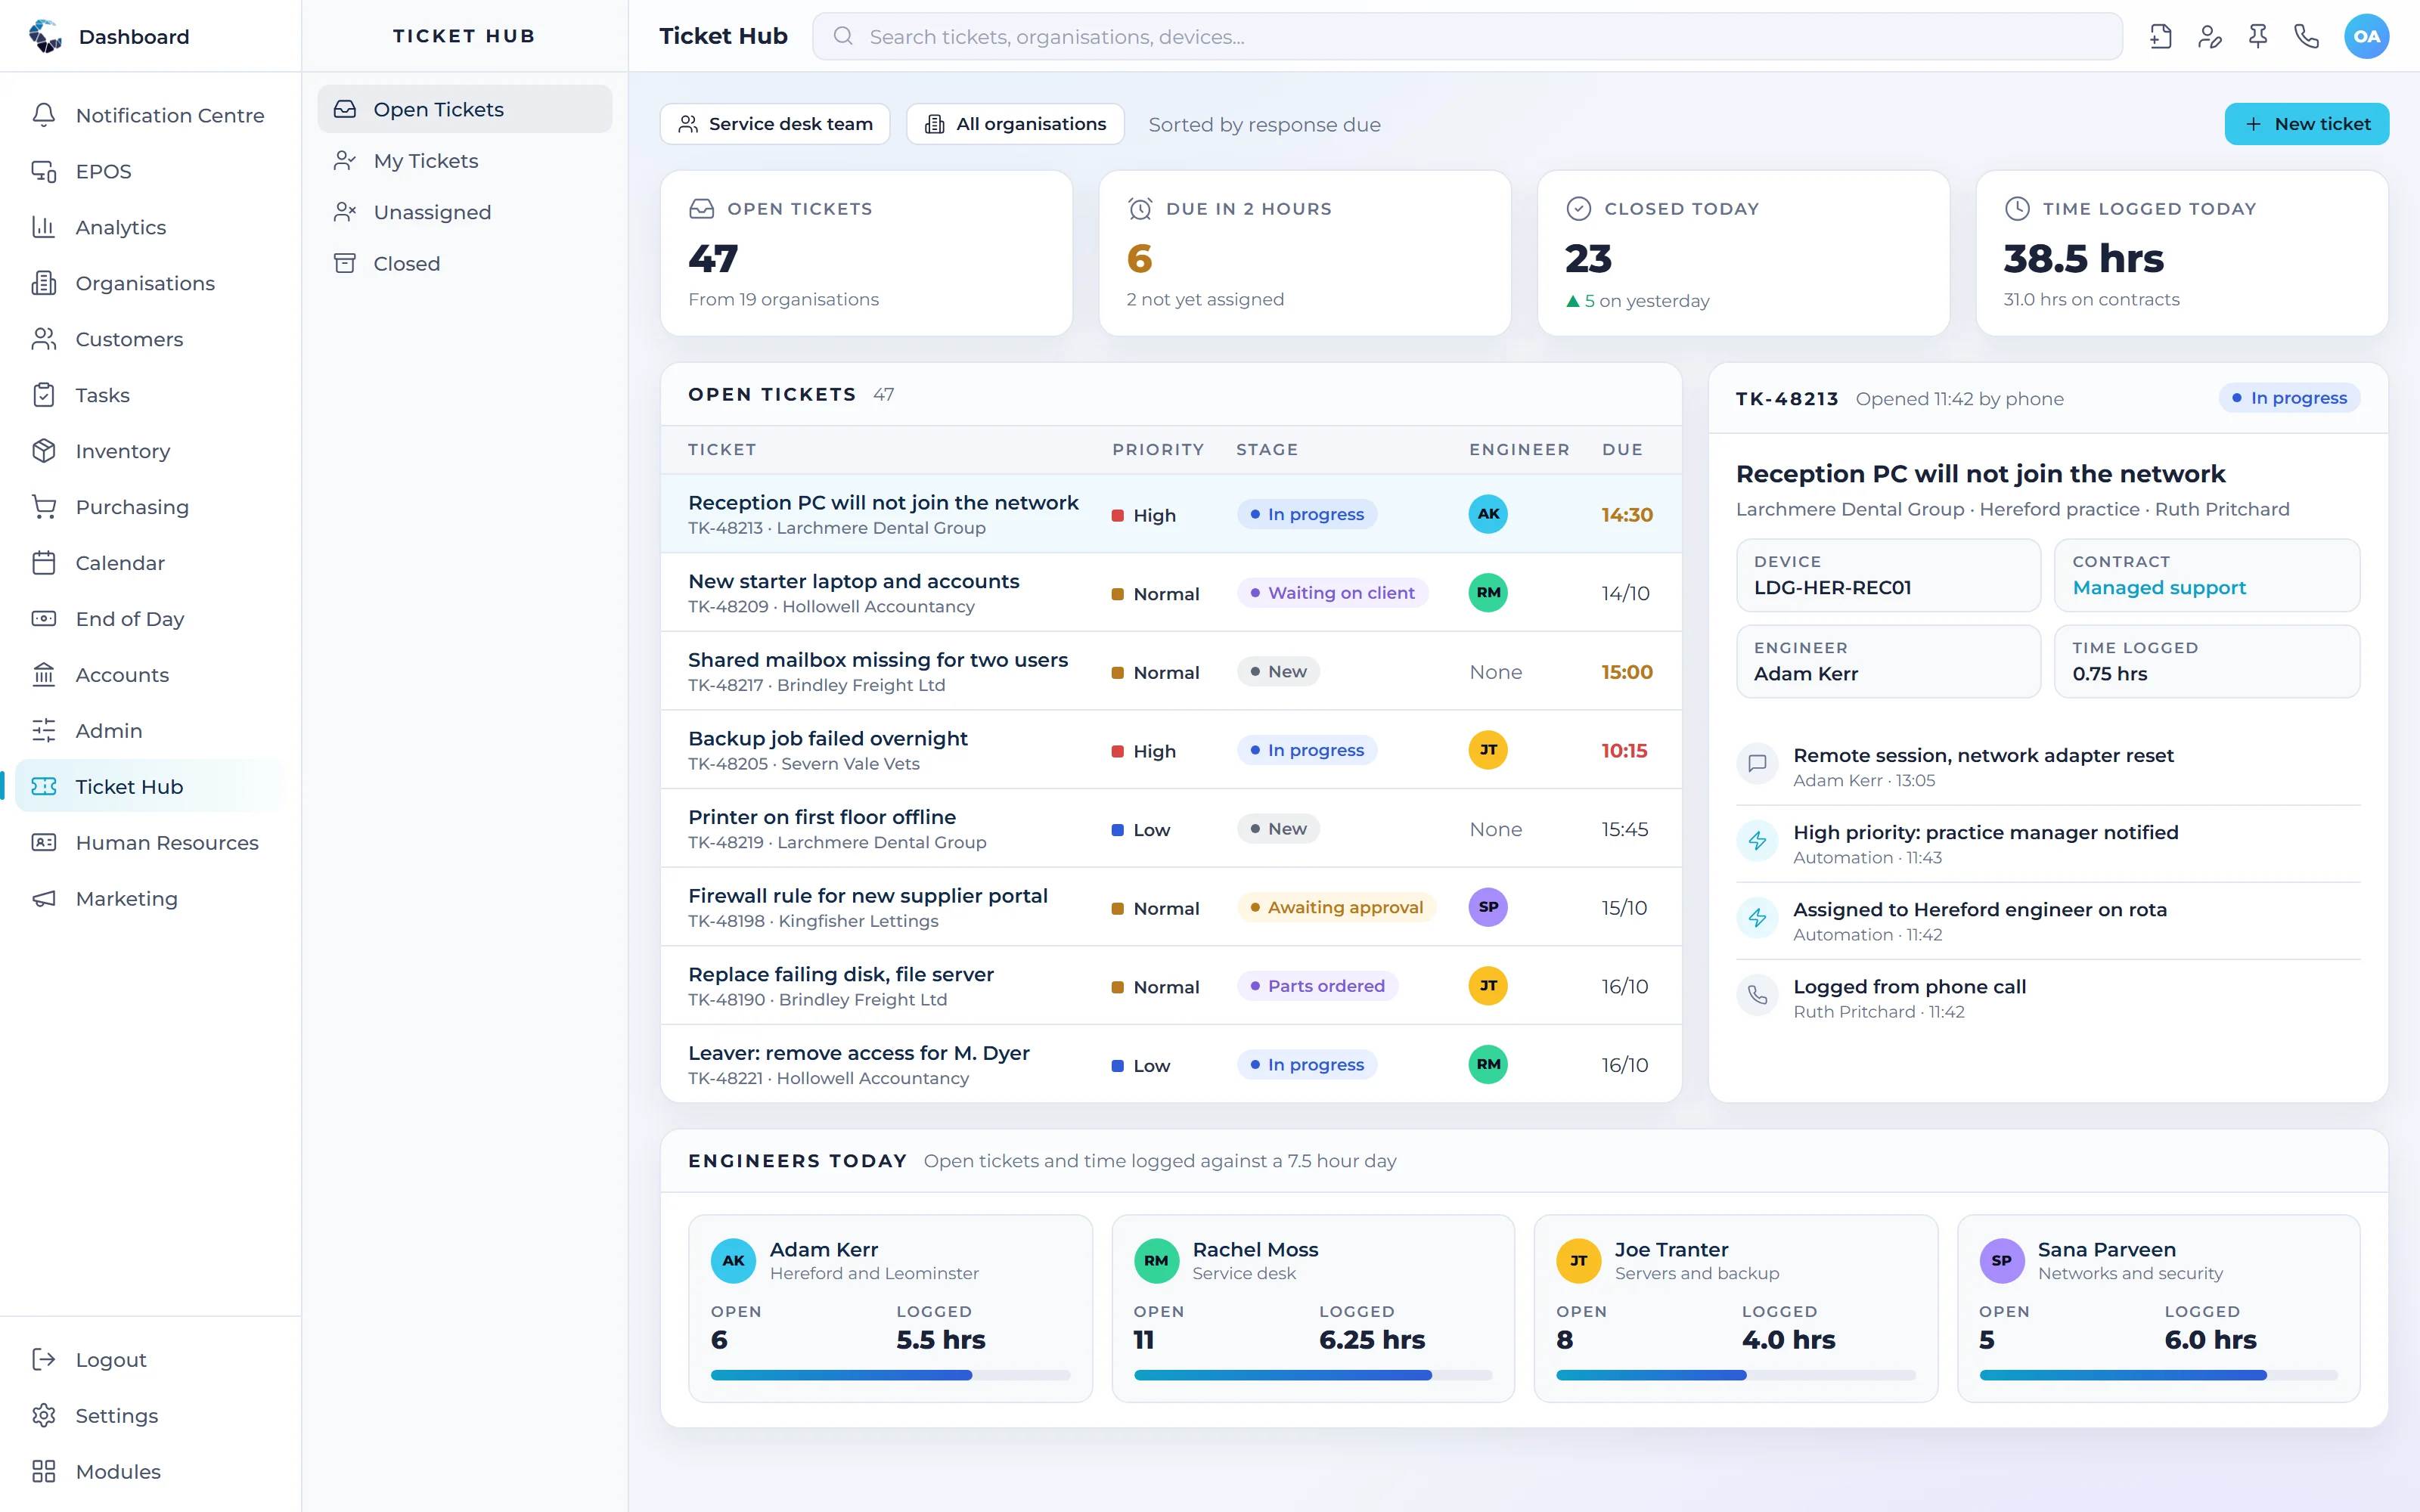The height and width of the screenshot is (1512, 2420).
Task: Select the Printer on first floor offline ticket
Action: pos(1171,829)
